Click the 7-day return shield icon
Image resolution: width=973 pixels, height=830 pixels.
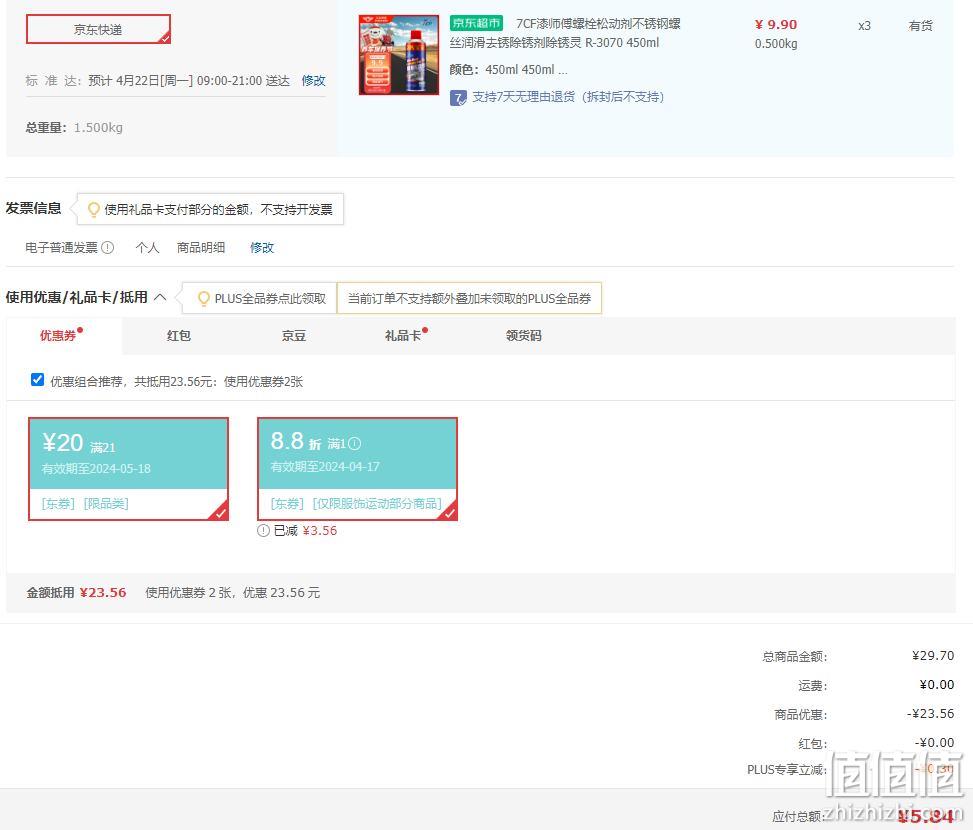click(458, 97)
